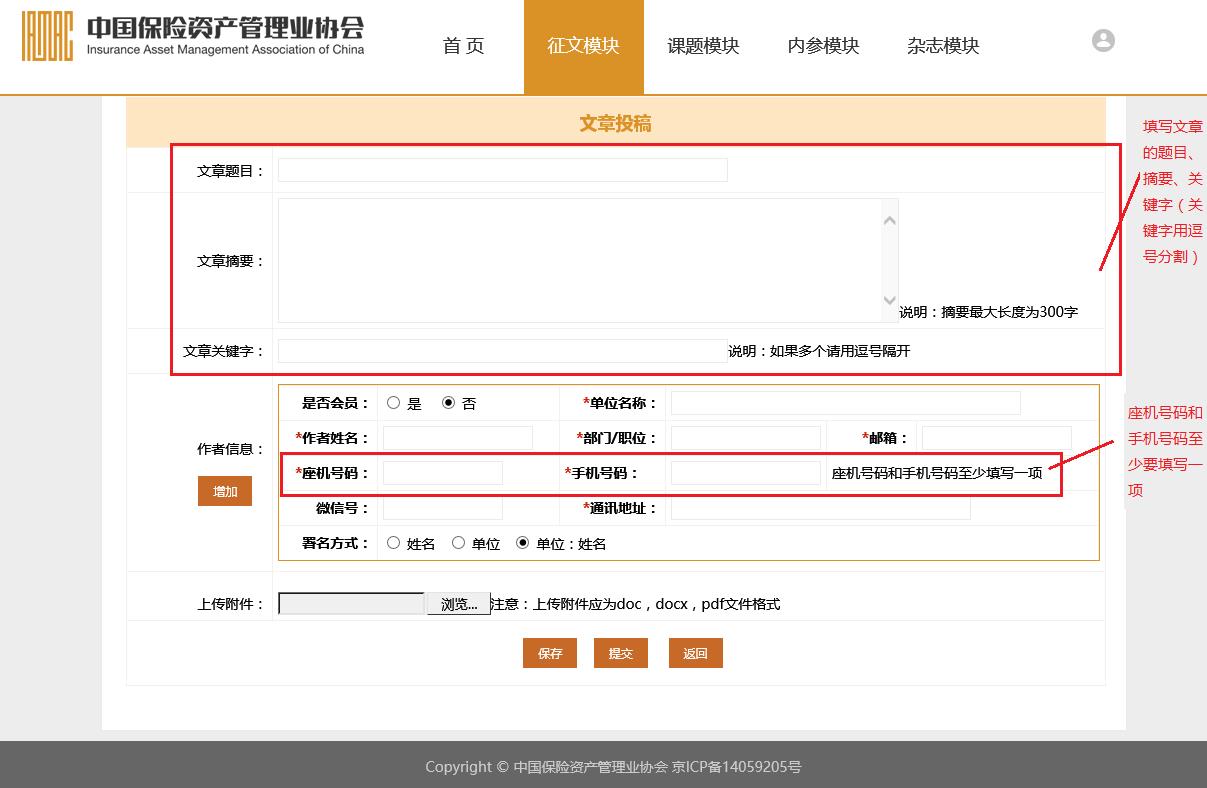Choose '单位：姓名' signature option
Image resolution: width=1207 pixels, height=788 pixels.
pyautogui.click(x=522, y=543)
